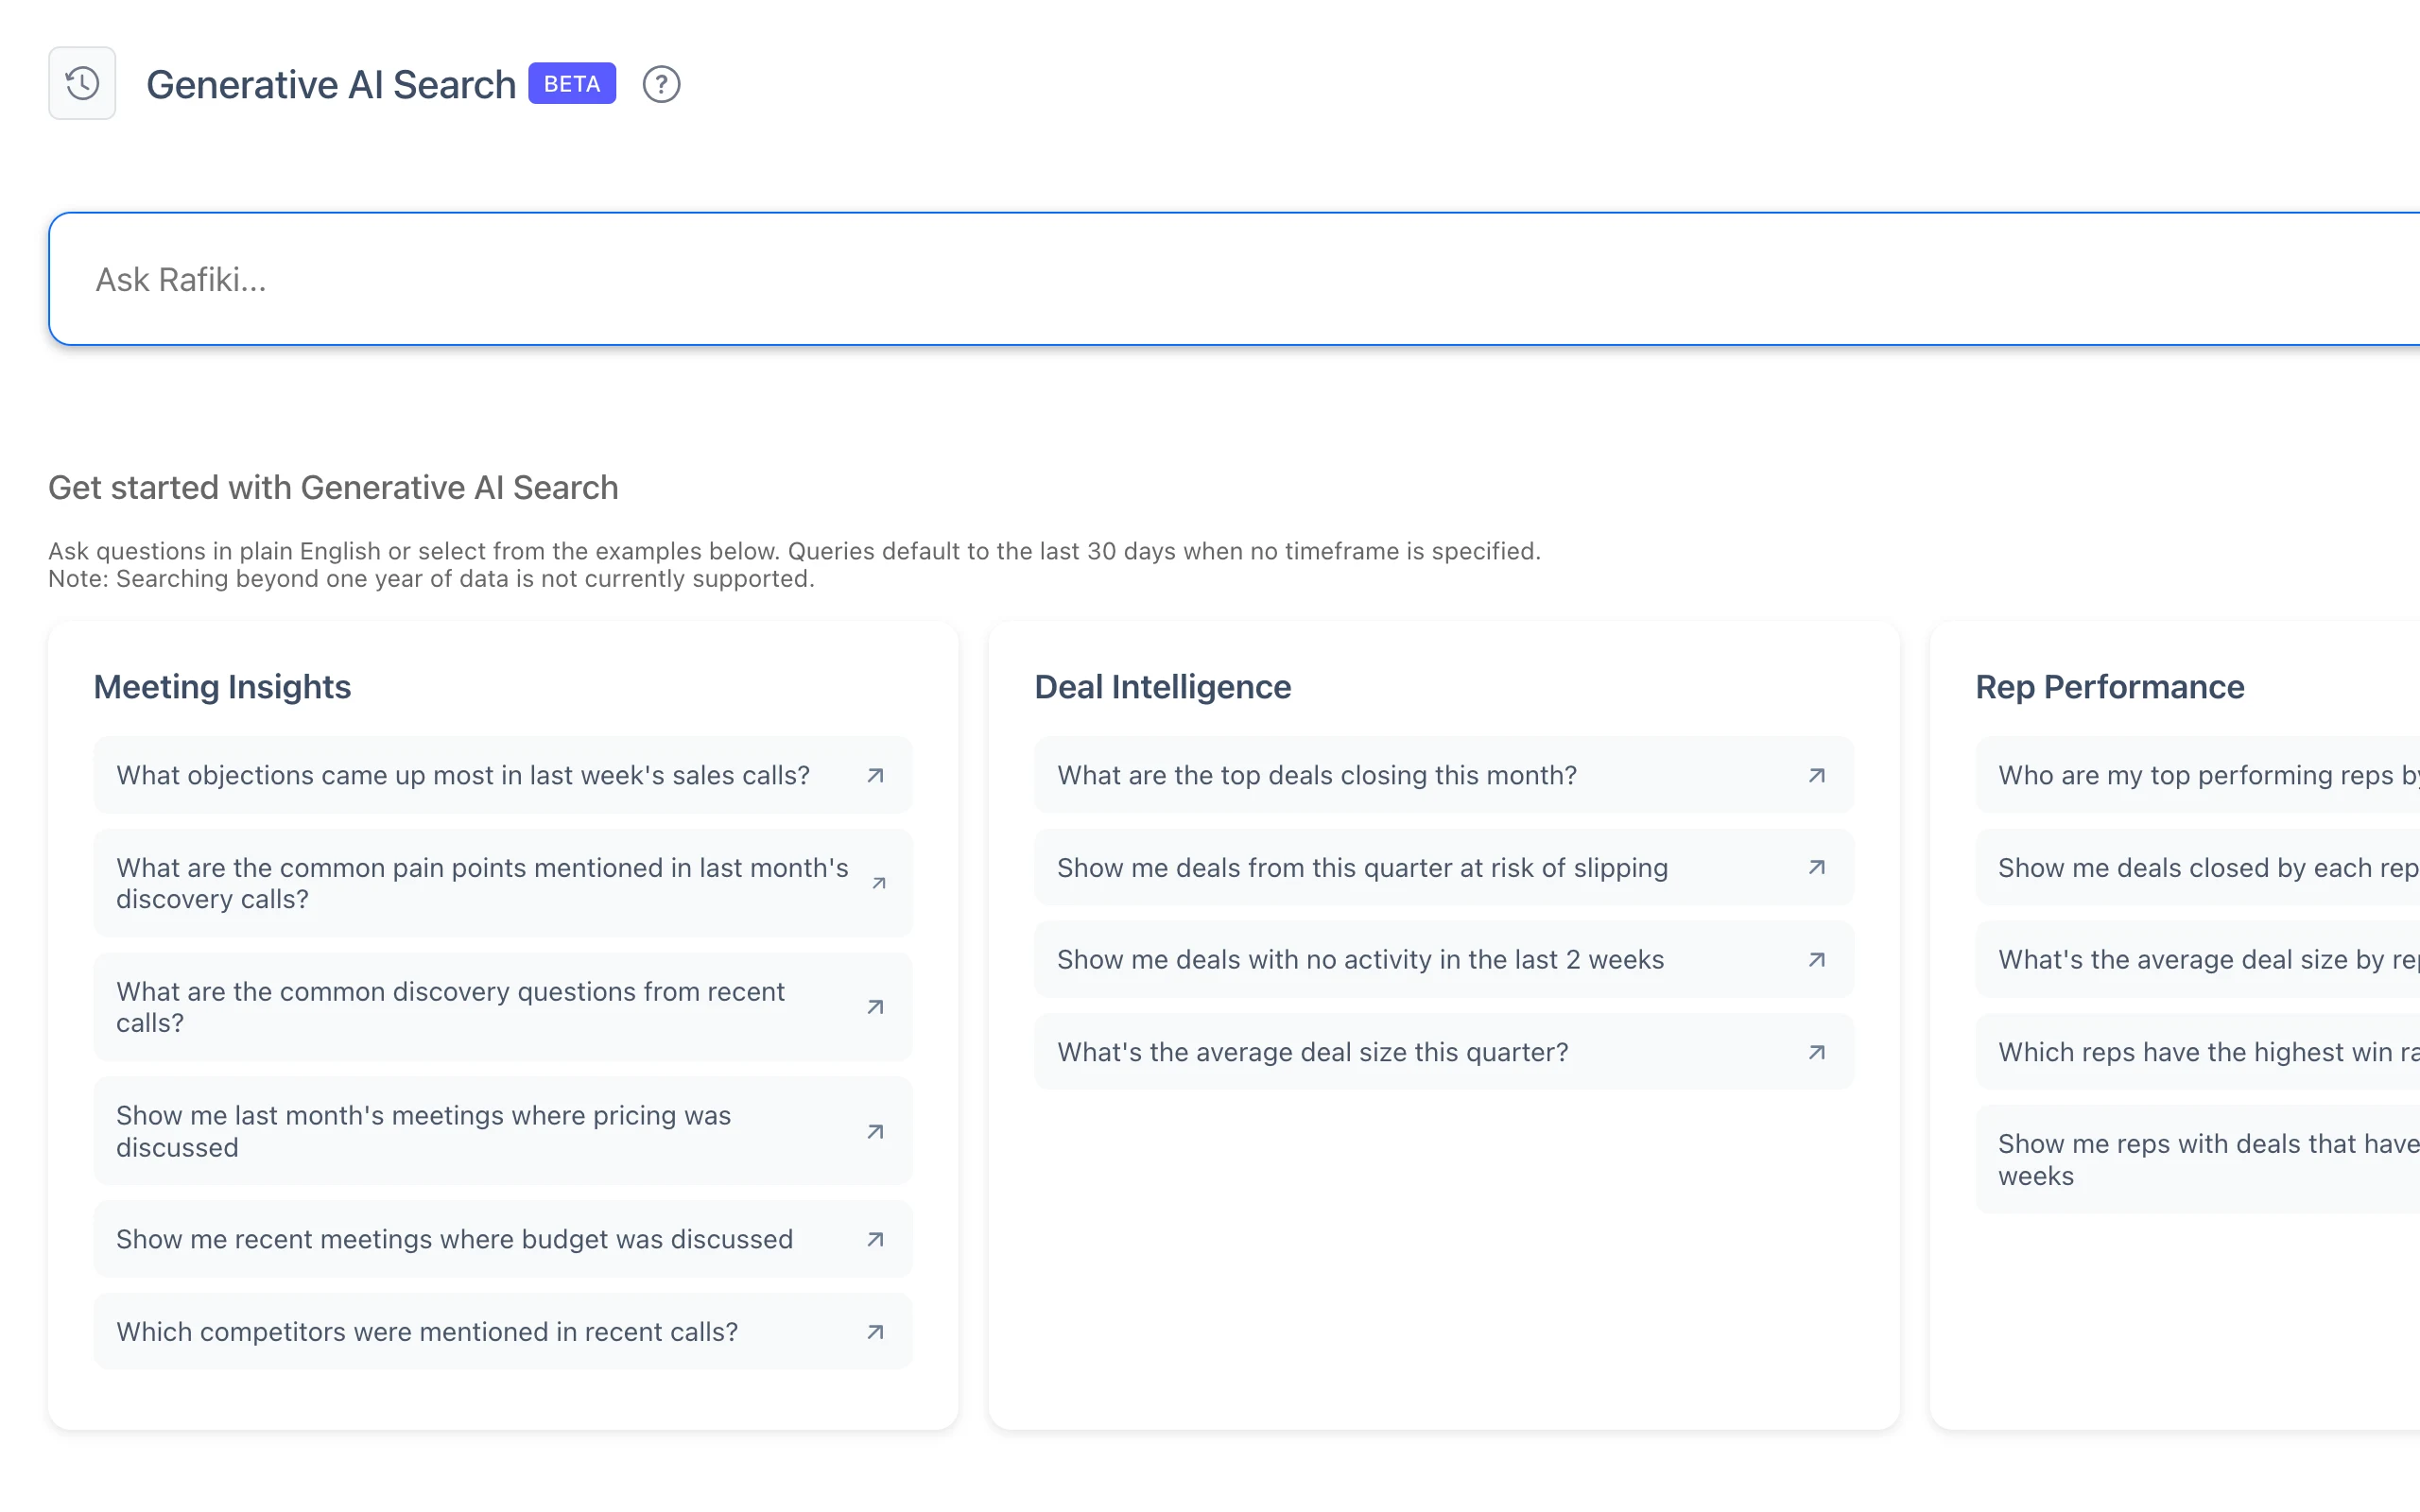Viewport: 2420px width, 1512px height.
Task: Click arrow icon beside no activity 2 weeks query
Action: point(1817,959)
